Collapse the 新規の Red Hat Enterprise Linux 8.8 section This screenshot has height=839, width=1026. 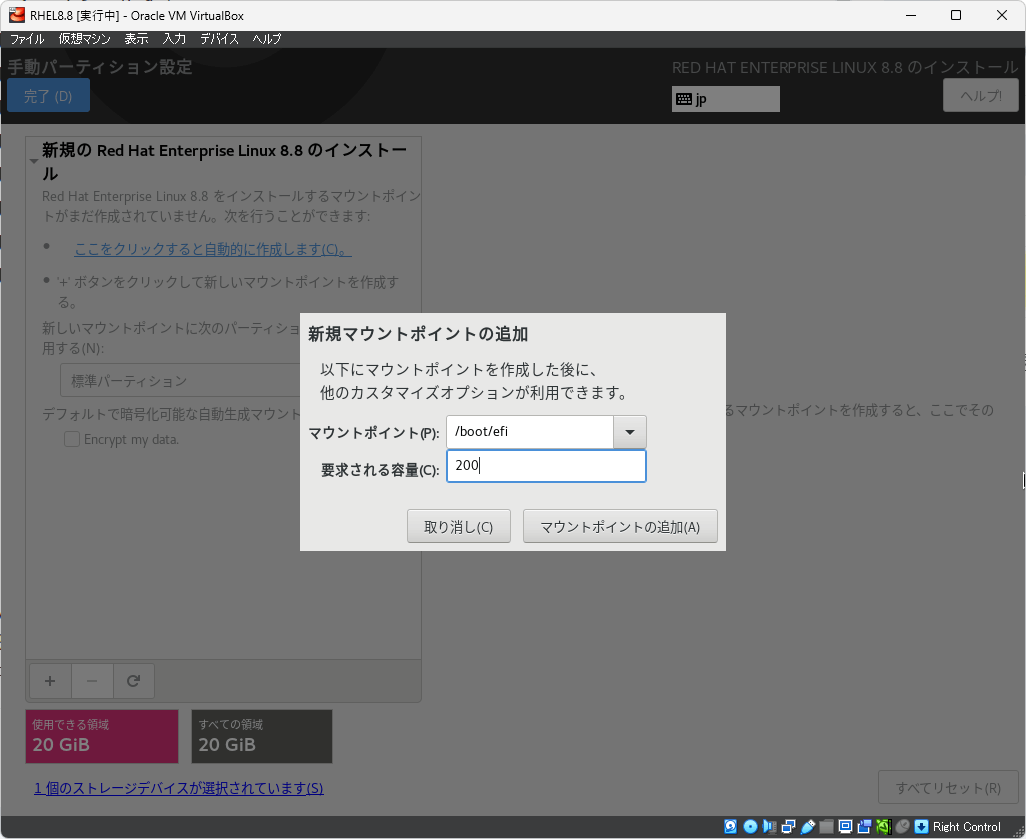point(33,161)
